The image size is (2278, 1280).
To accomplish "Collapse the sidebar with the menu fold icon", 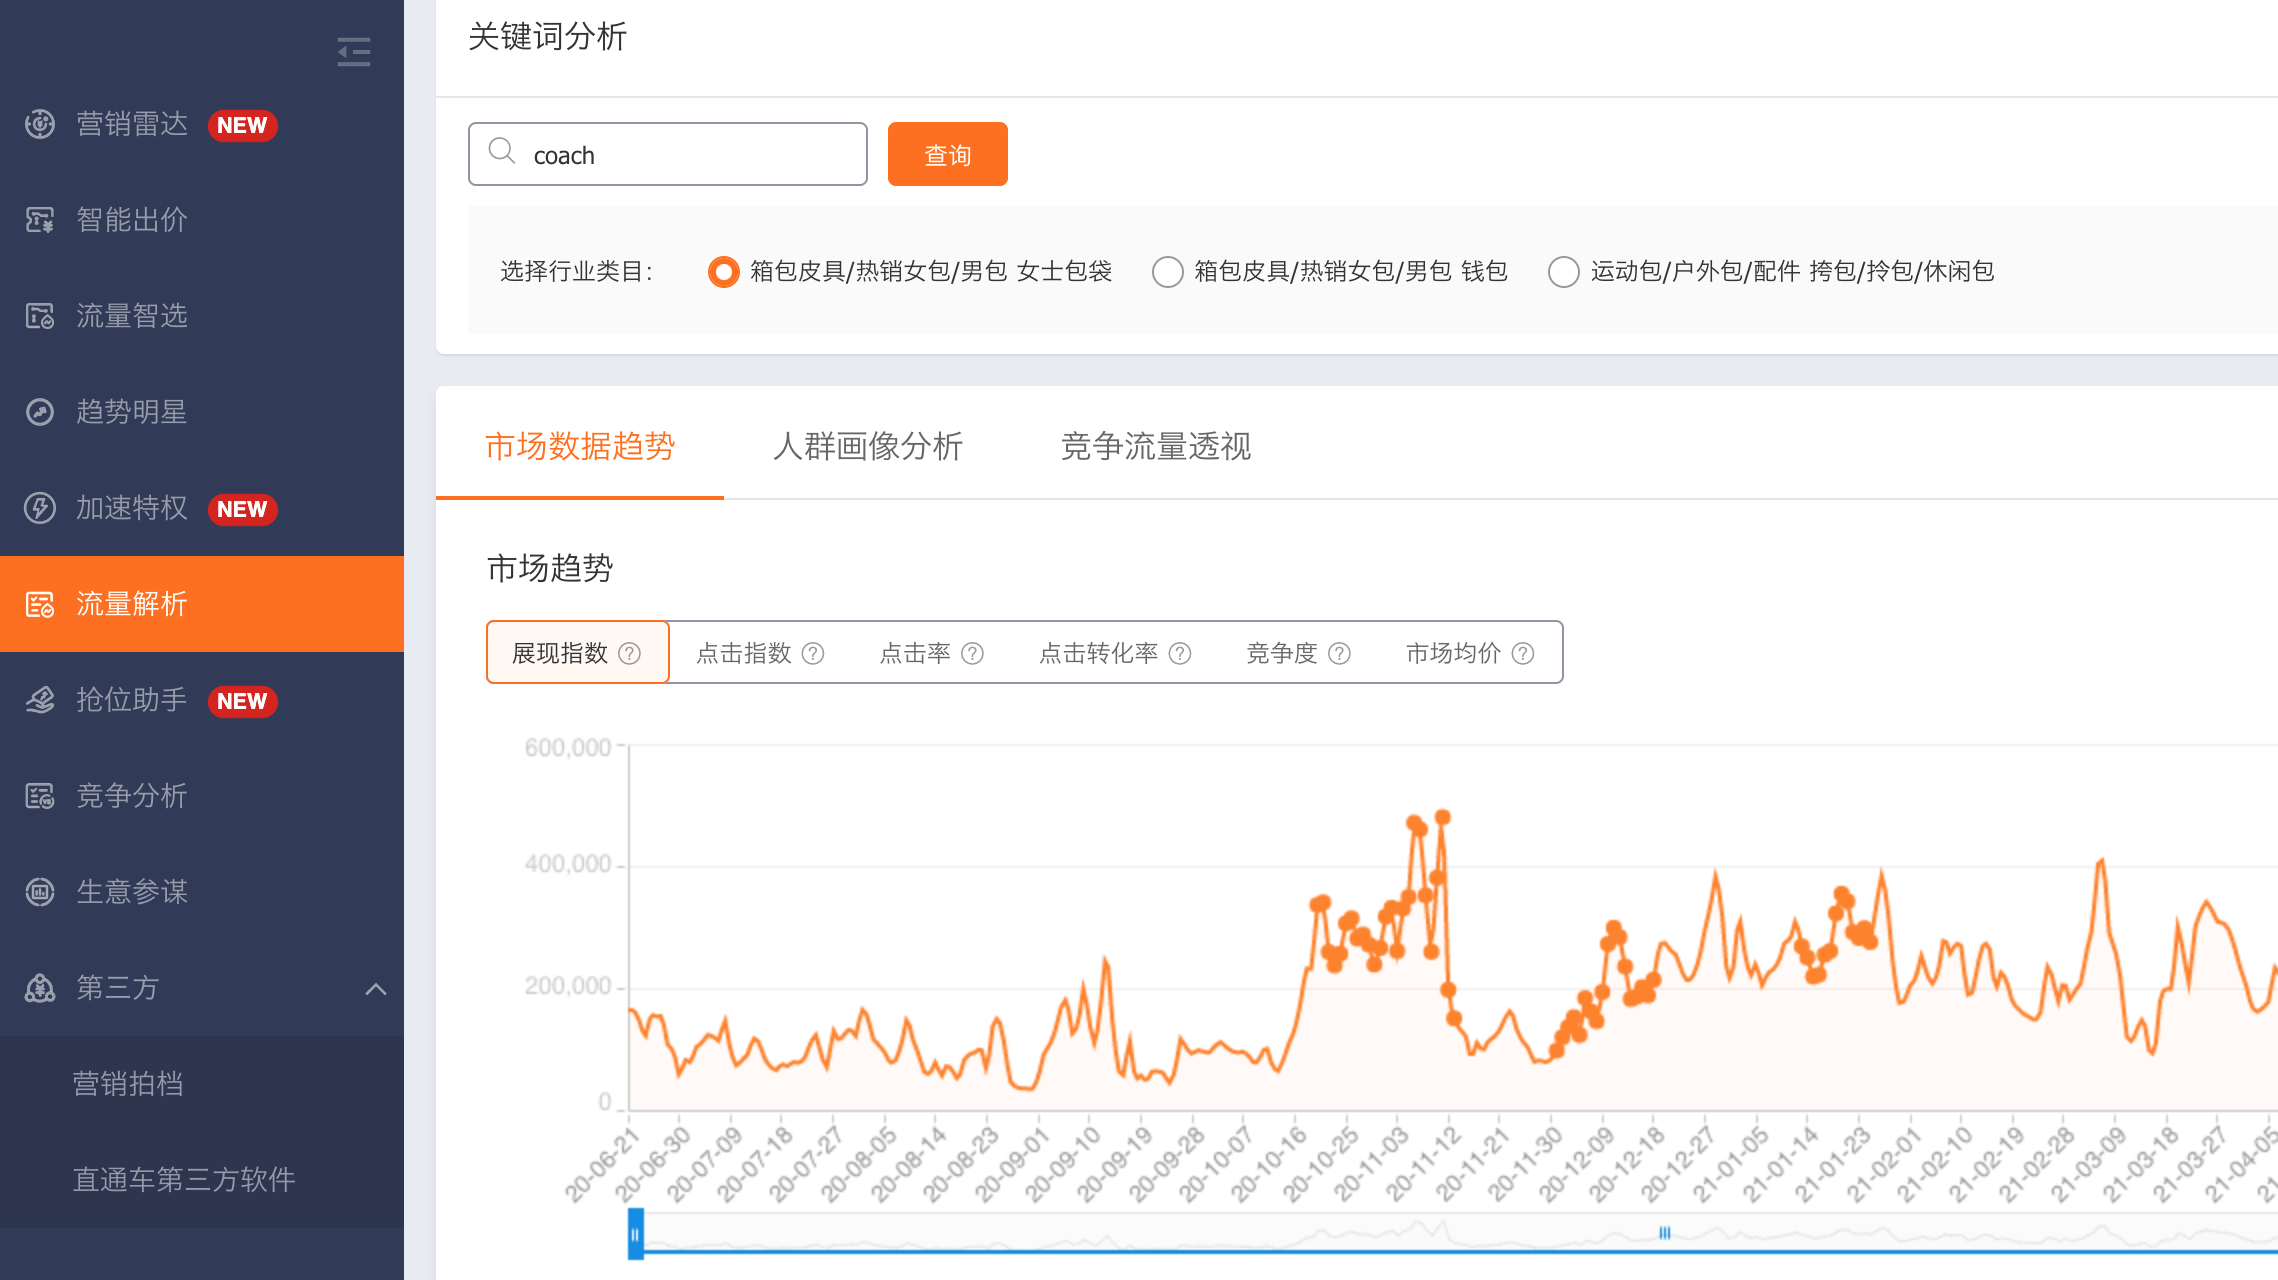I will (x=354, y=51).
